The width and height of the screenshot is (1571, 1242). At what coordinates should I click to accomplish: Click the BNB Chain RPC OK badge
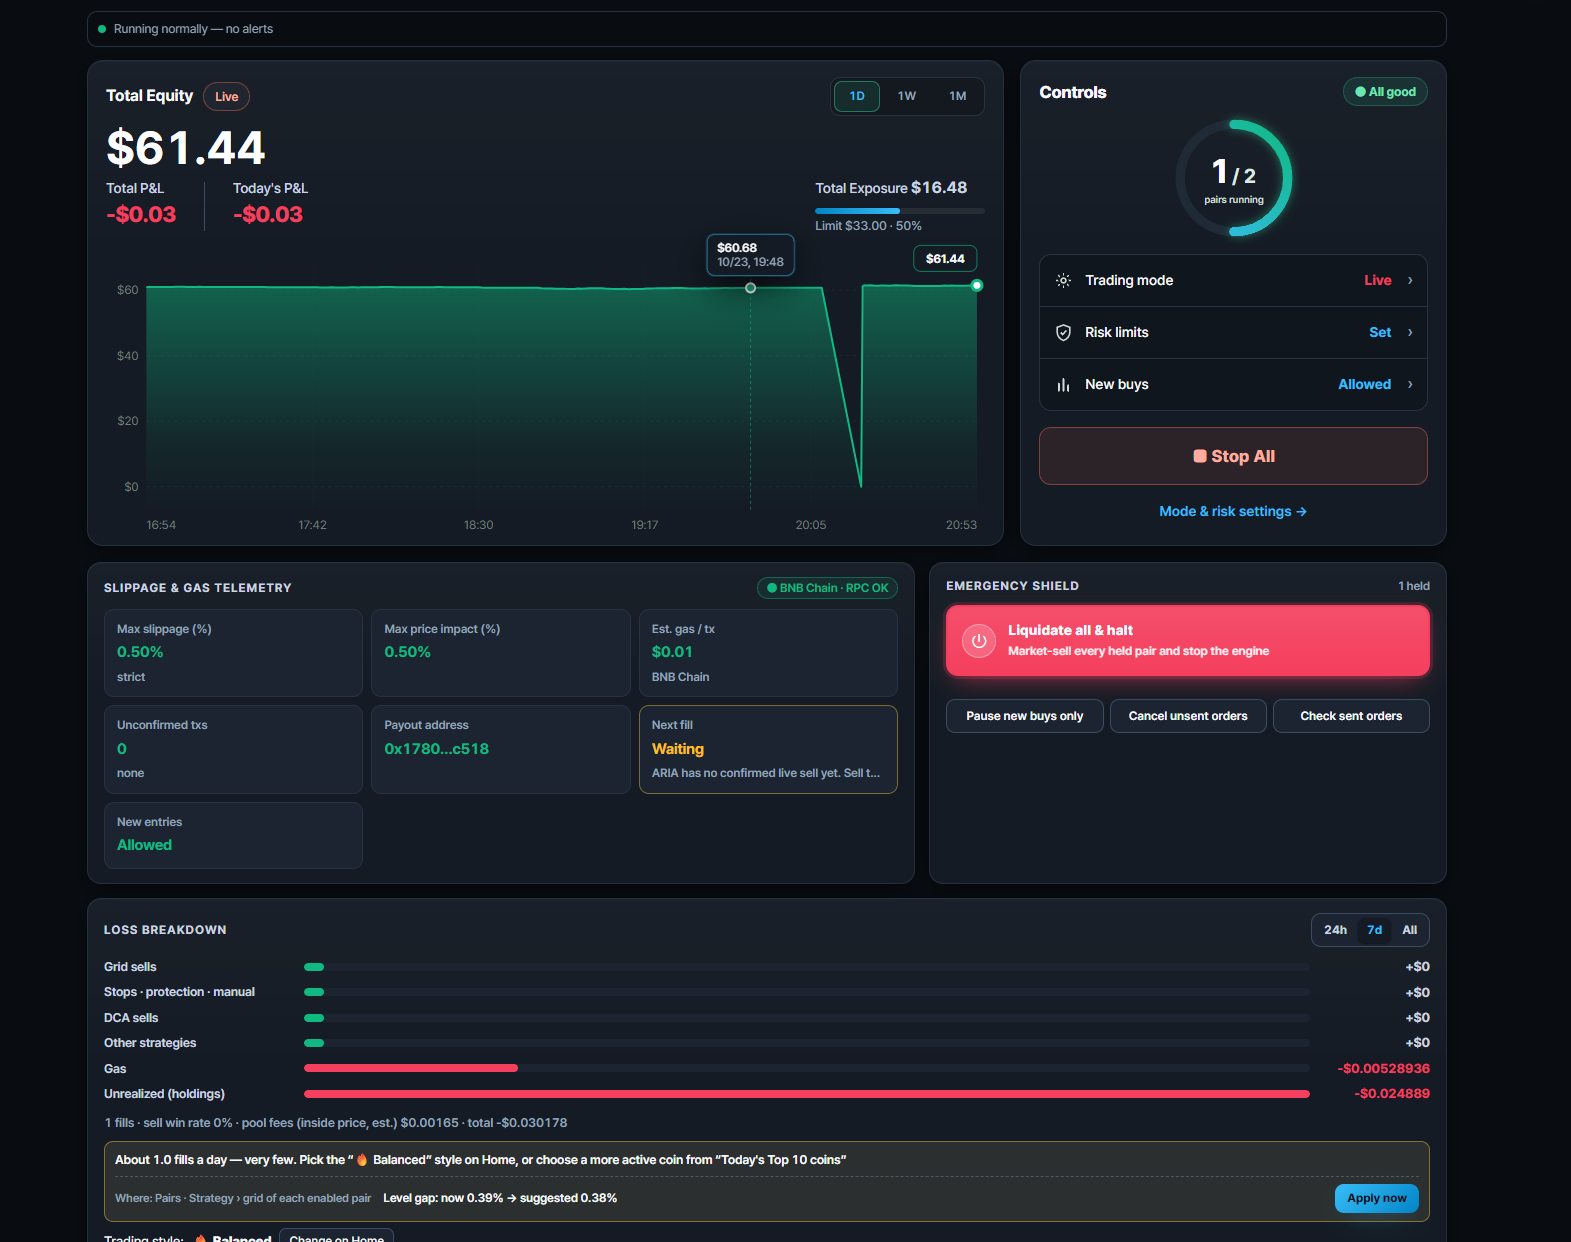pos(827,588)
